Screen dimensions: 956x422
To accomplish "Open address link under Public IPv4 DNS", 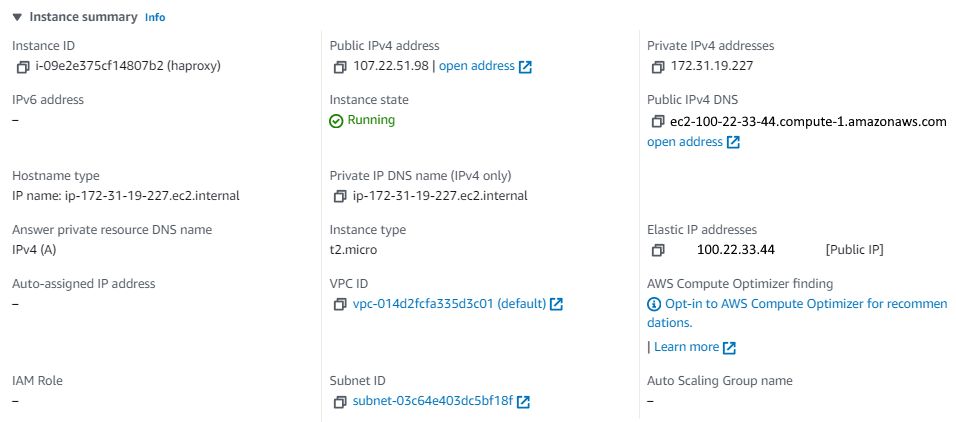I will click(x=685, y=142).
